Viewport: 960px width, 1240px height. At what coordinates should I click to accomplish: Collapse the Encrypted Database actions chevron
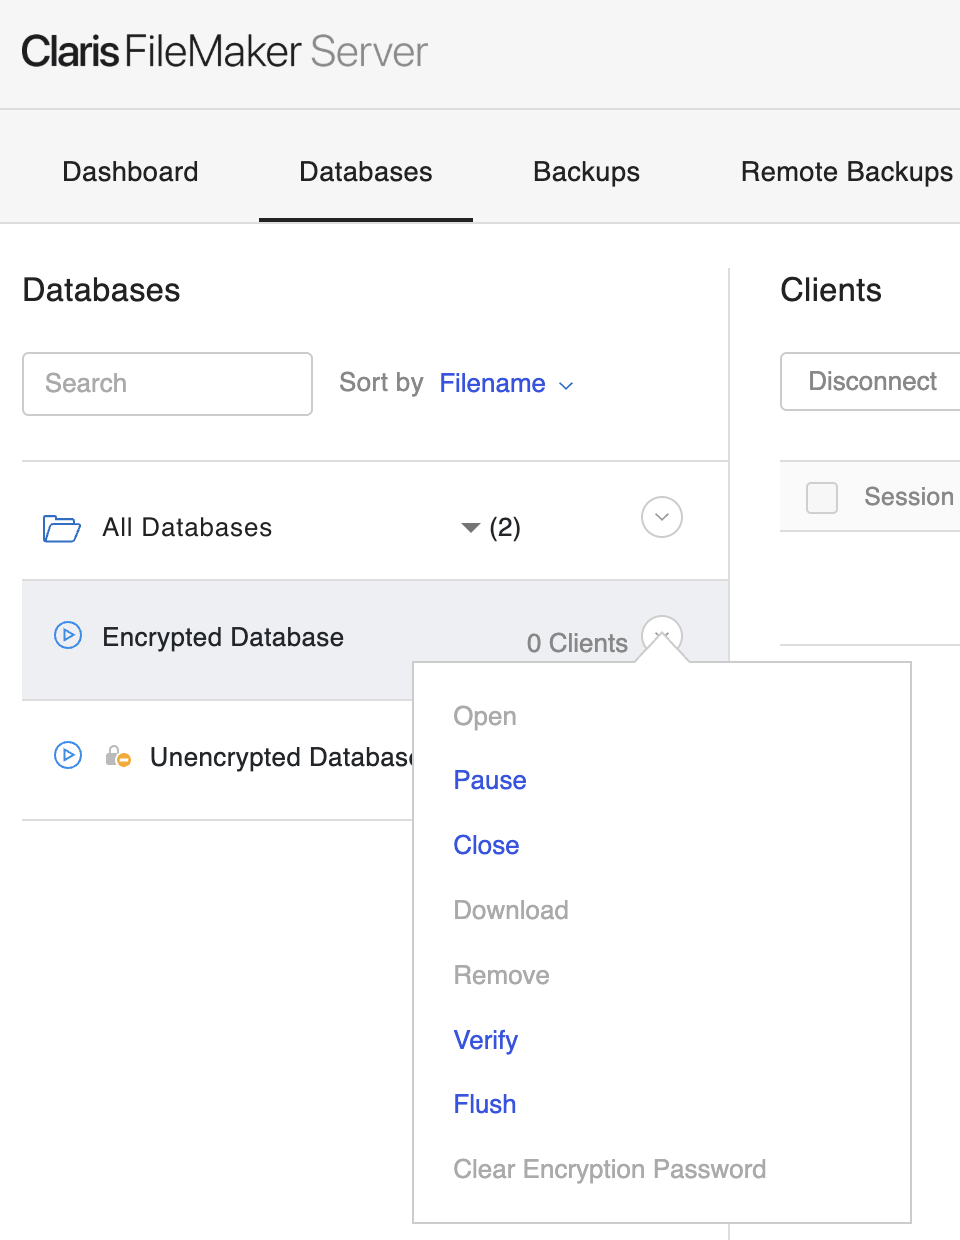tap(661, 635)
